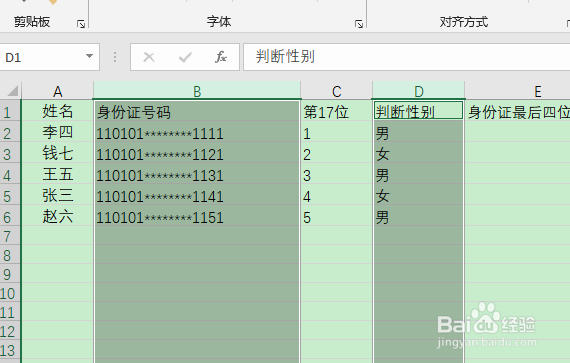The width and height of the screenshot is (570, 363).
Task: Select row 5 header
Action: (11, 195)
